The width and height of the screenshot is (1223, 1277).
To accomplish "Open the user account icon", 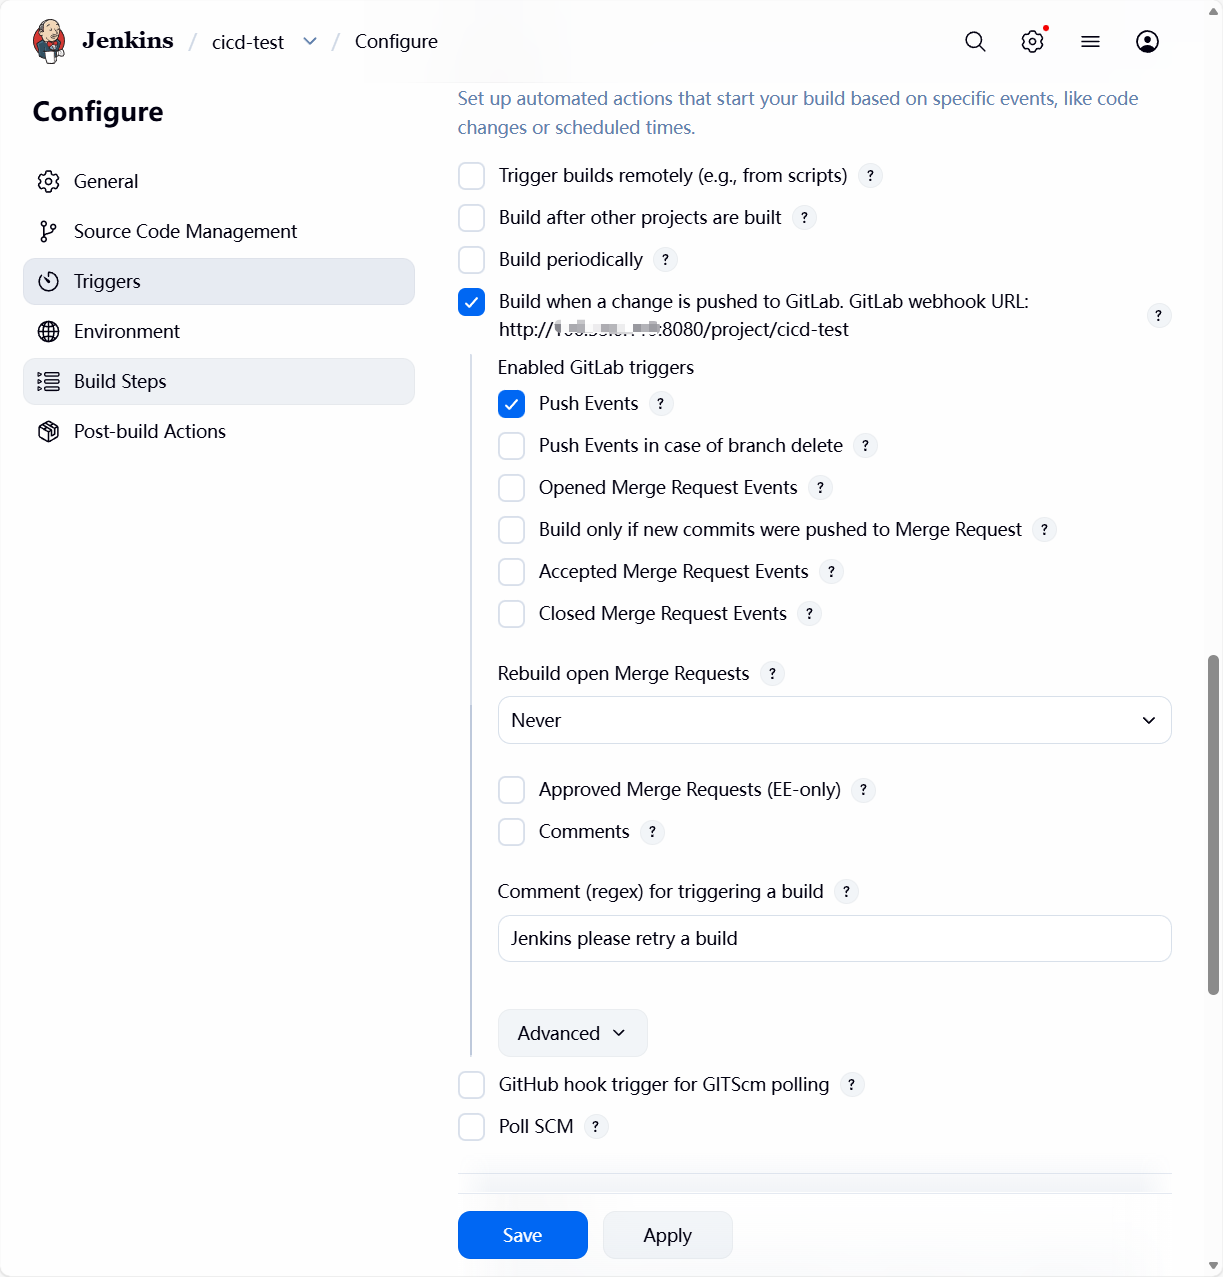I will tap(1147, 41).
